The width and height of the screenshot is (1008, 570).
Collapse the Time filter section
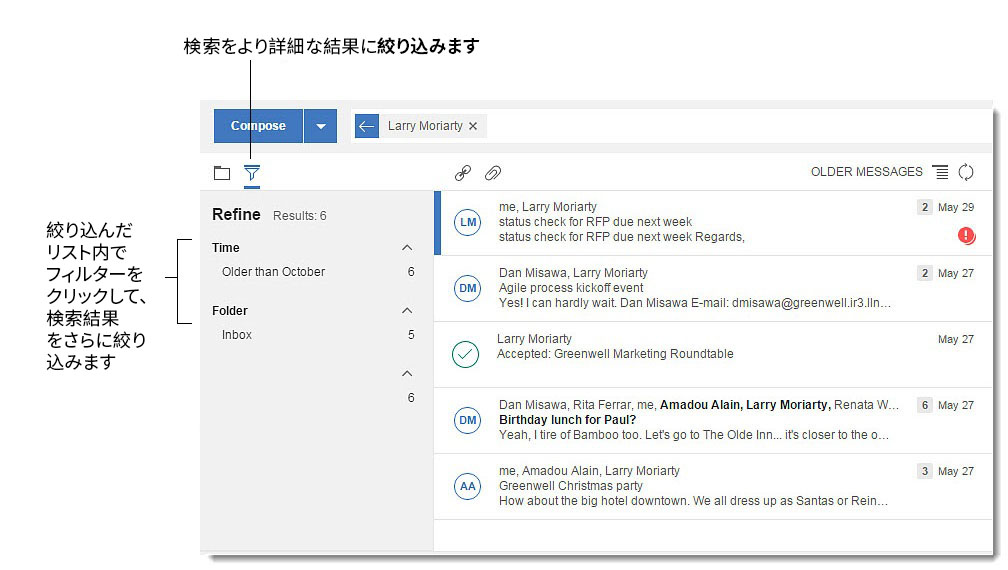click(x=407, y=247)
